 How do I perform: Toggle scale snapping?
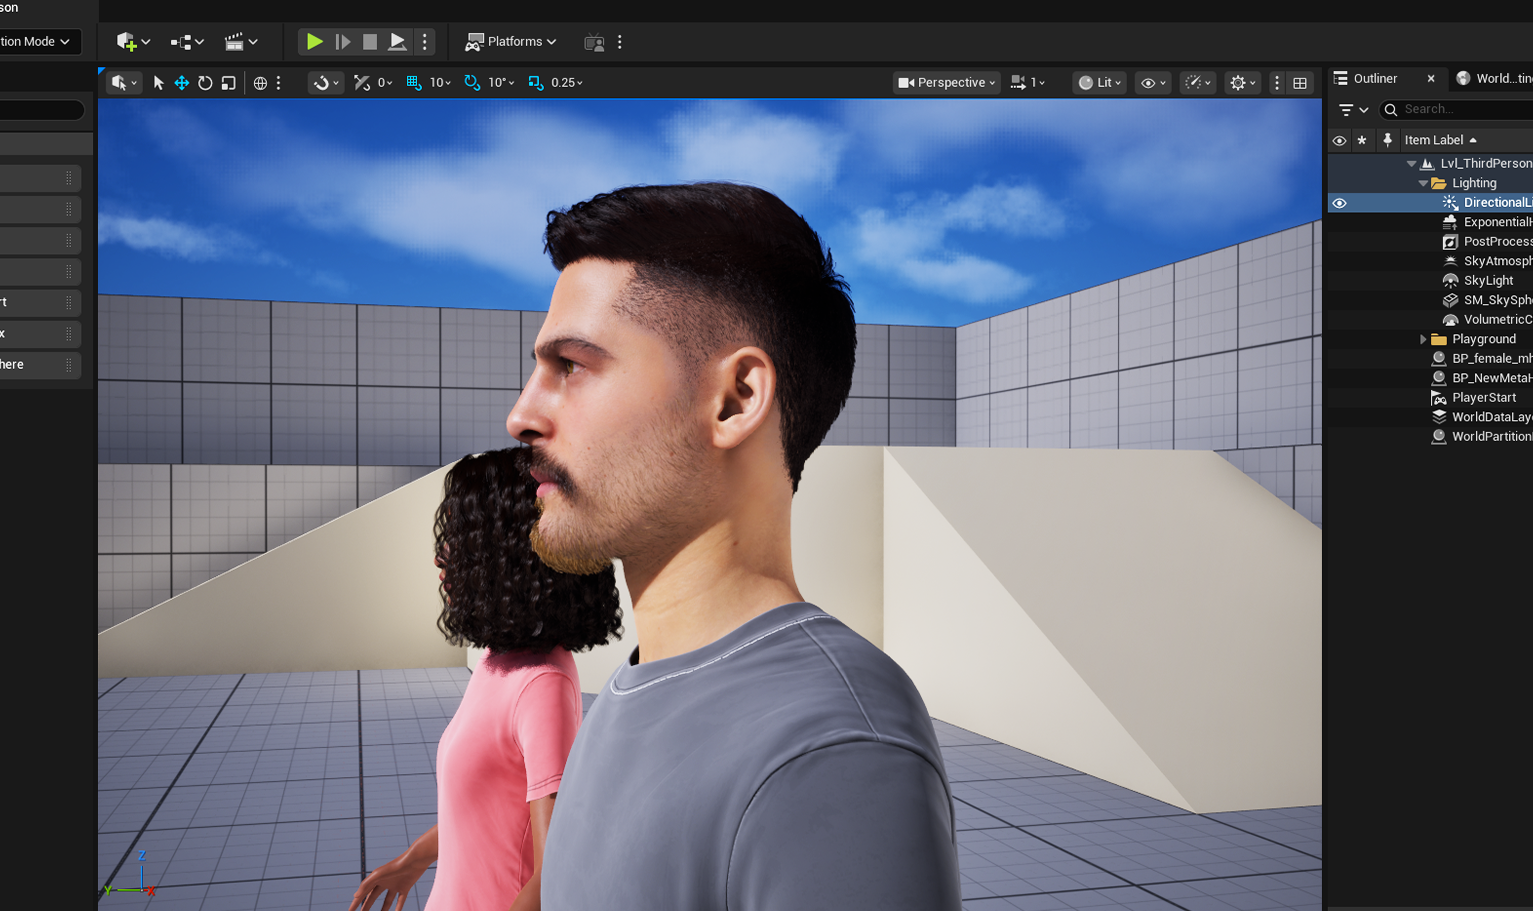tap(536, 83)
